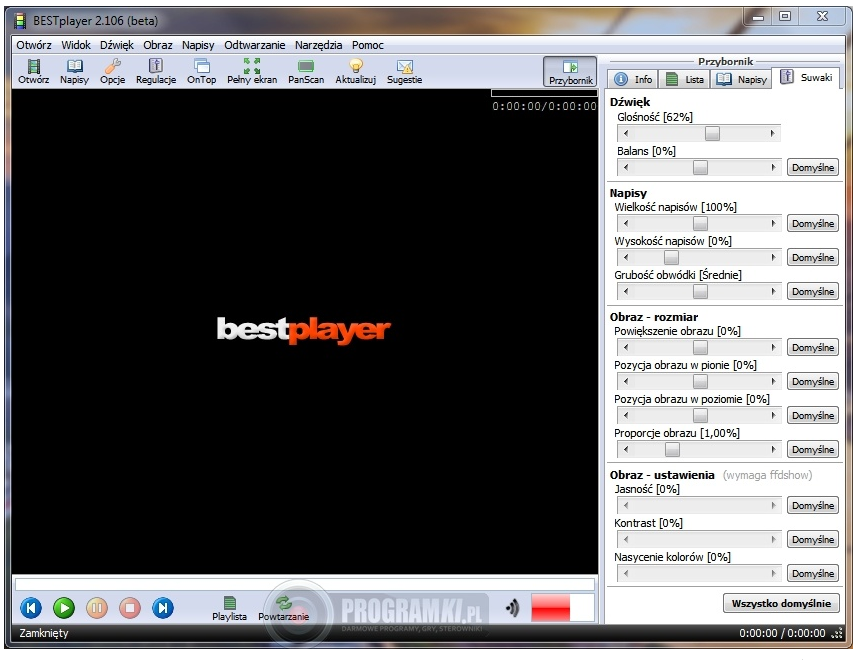Click the Otwórz film icon in toolbar
Screen dimensions: 857x660
coord(33,72)
